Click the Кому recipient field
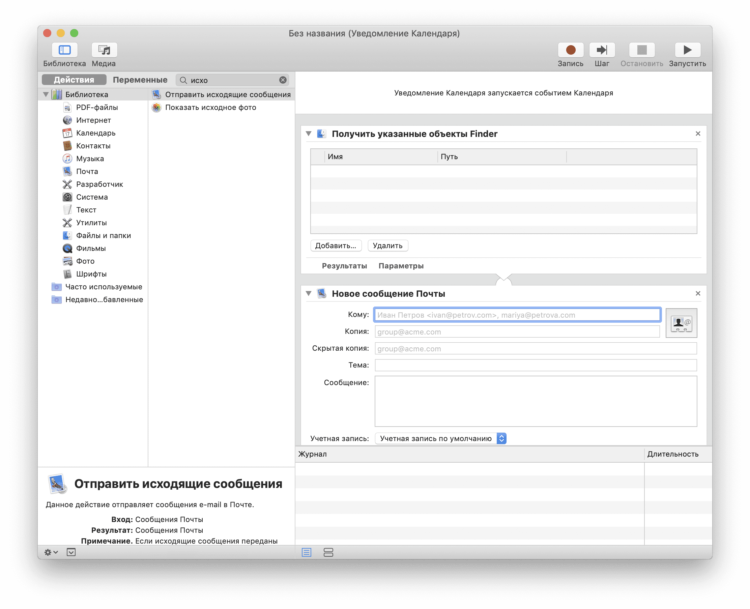 (x=517, y=315)
